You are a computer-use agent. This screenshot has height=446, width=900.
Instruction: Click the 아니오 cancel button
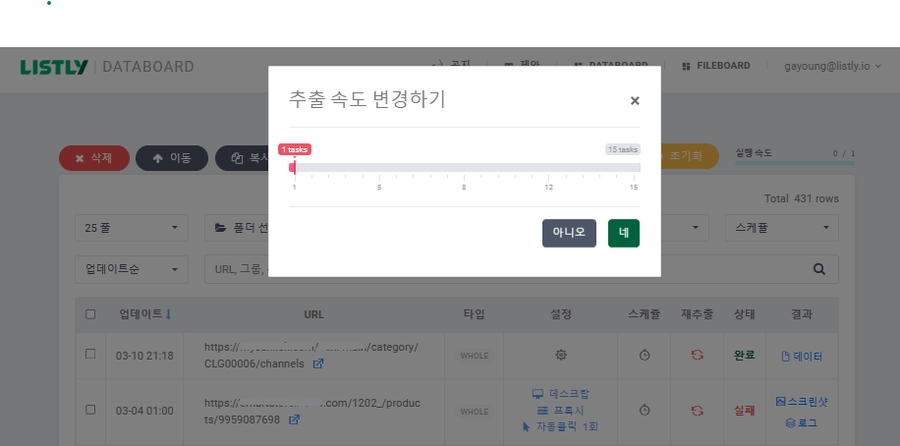569,233
